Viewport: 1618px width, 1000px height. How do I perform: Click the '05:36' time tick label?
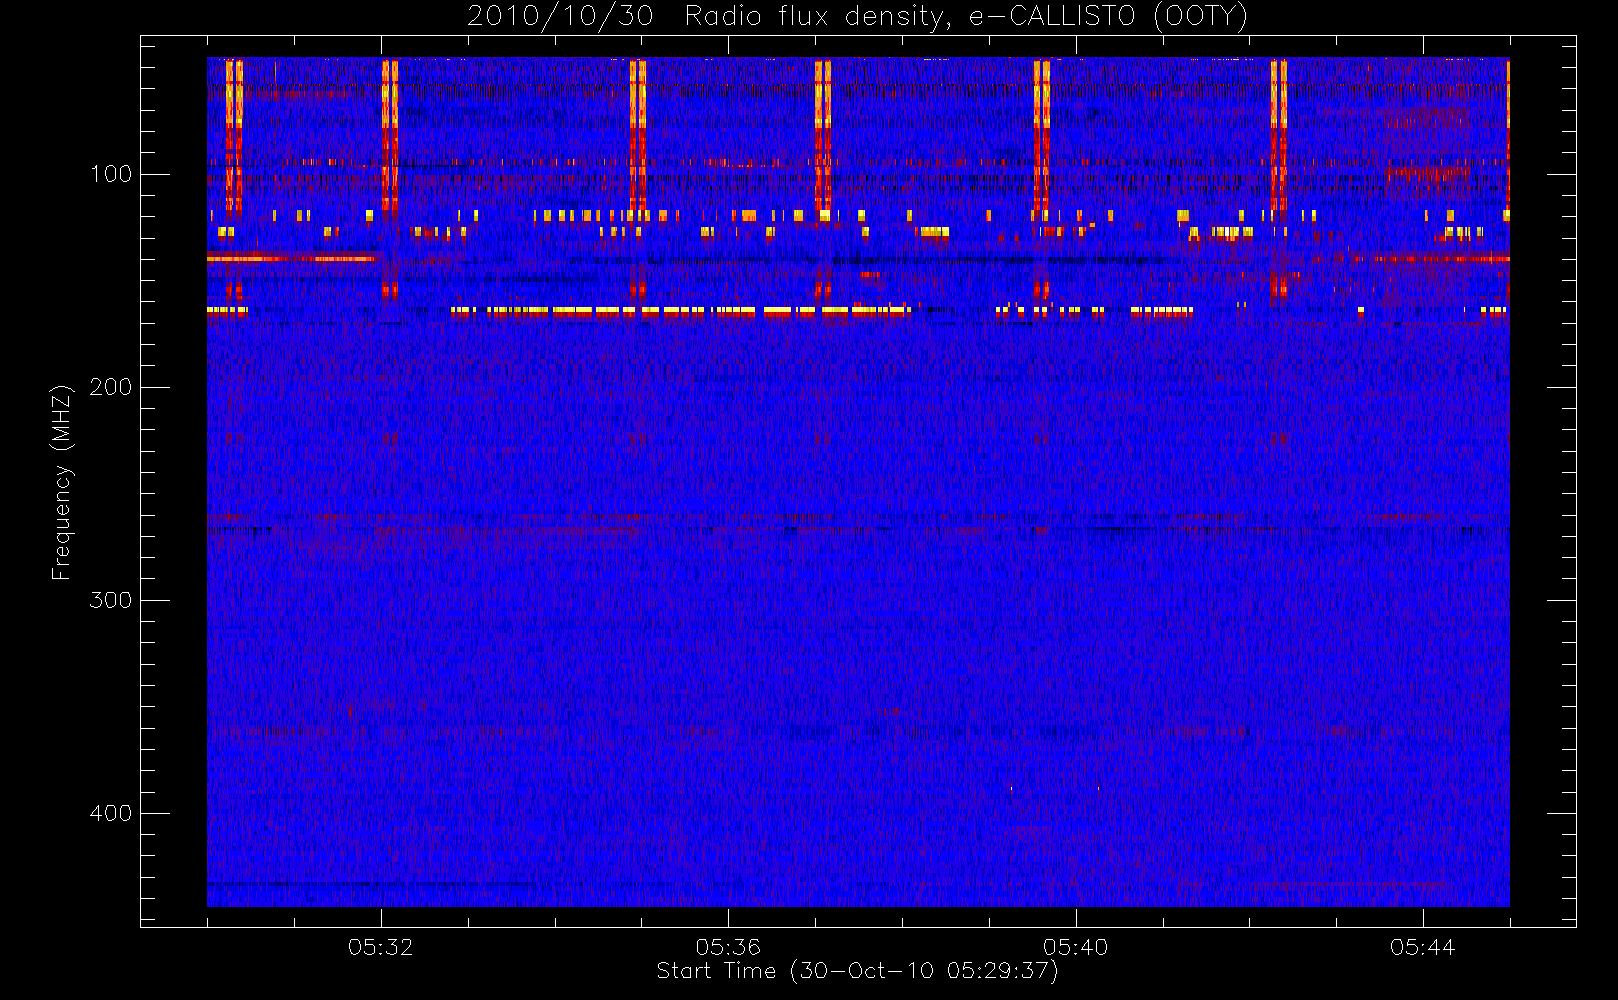click(728, 947)
